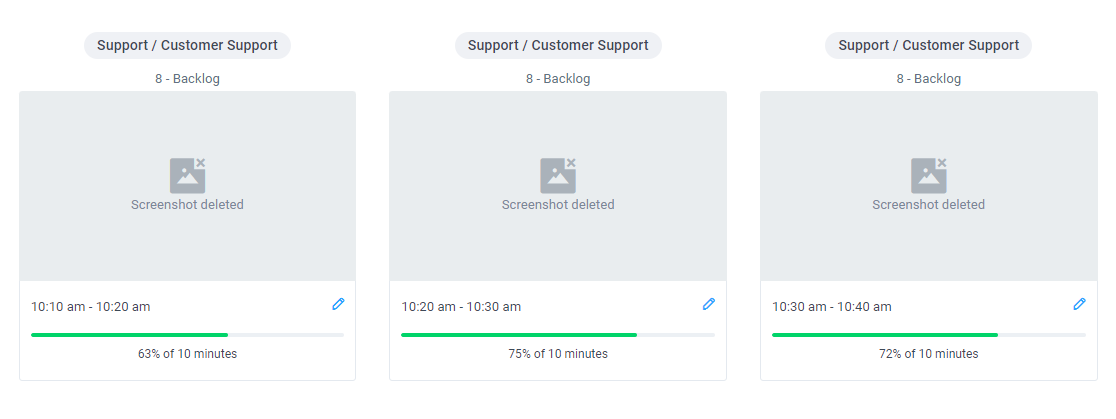Viewport: 1116px width, 419px height.
Task: Select missing image icon in 10:30 am card
Action: (x=929, y=176)
